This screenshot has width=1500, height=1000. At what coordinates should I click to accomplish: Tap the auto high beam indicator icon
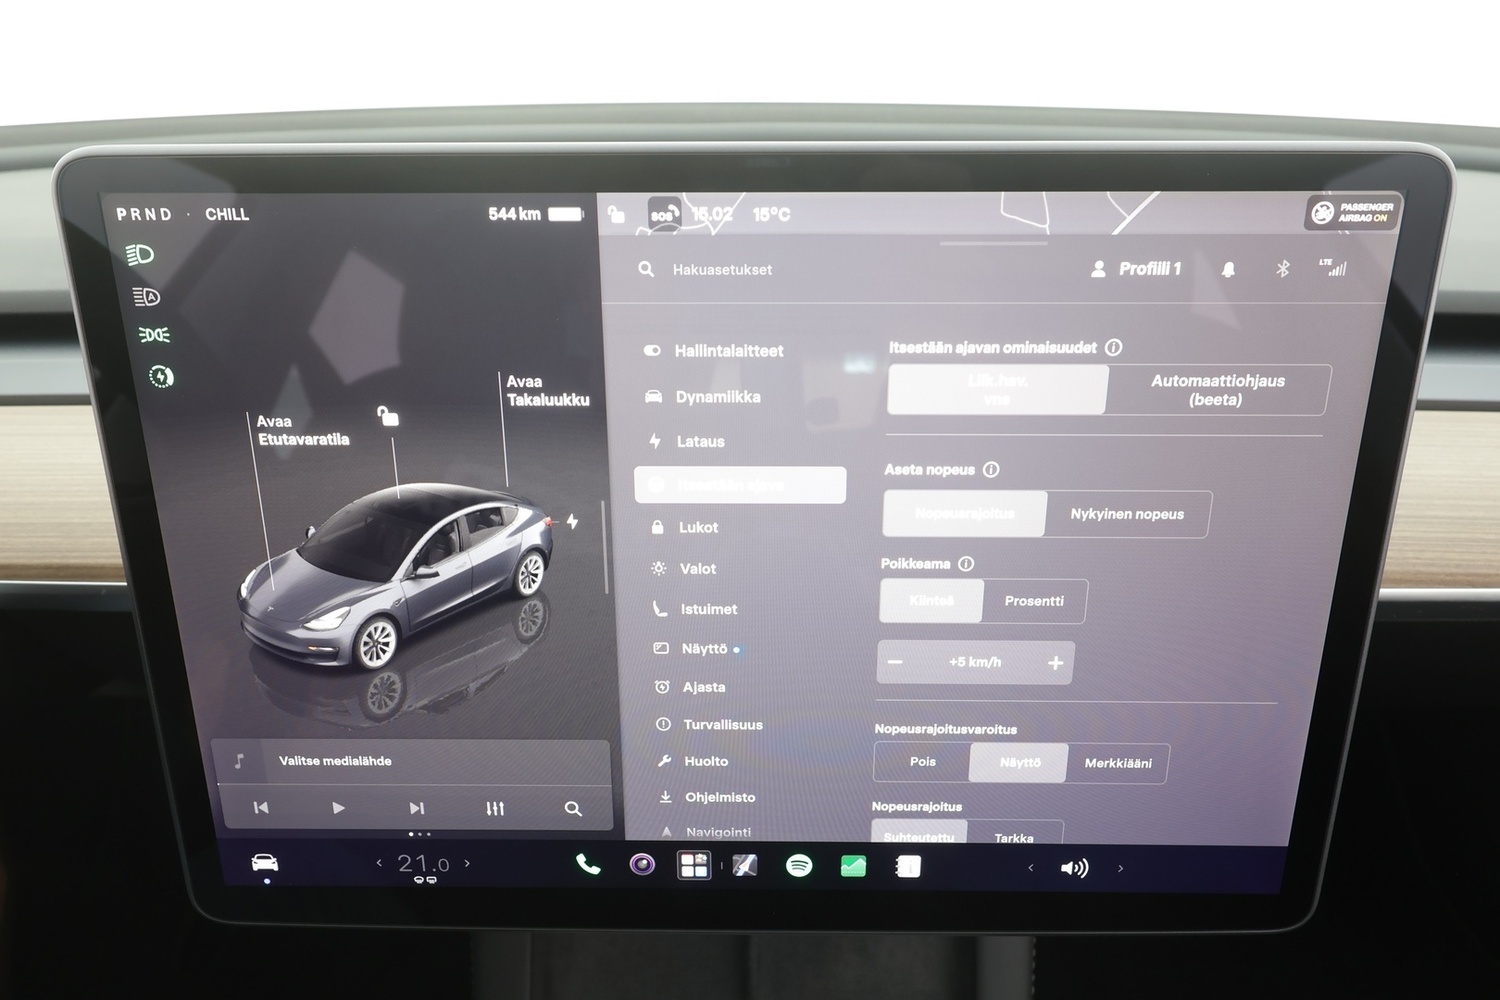pos(146,296)
